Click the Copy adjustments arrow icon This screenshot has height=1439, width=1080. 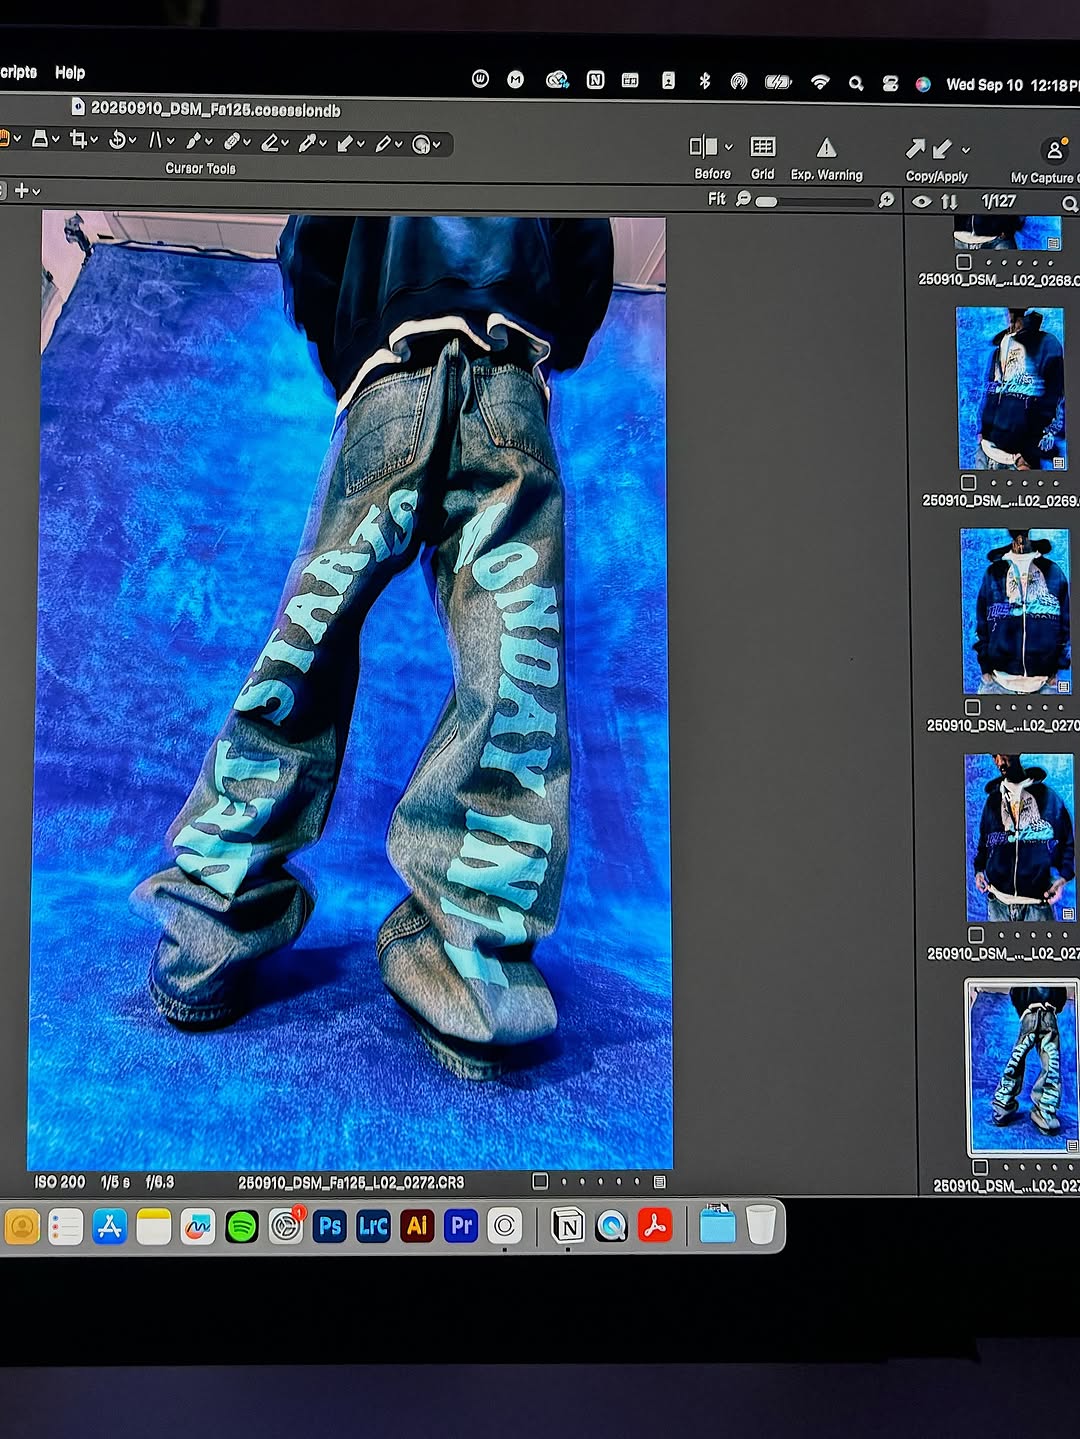(915, 149)
